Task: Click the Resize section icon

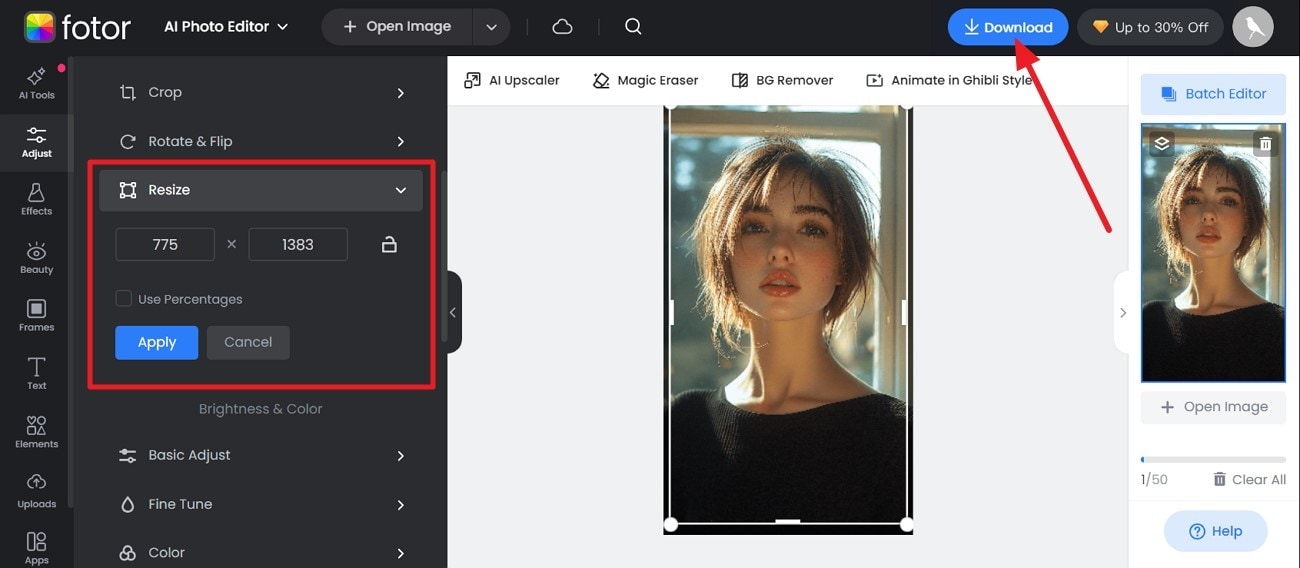Action: 128,190
